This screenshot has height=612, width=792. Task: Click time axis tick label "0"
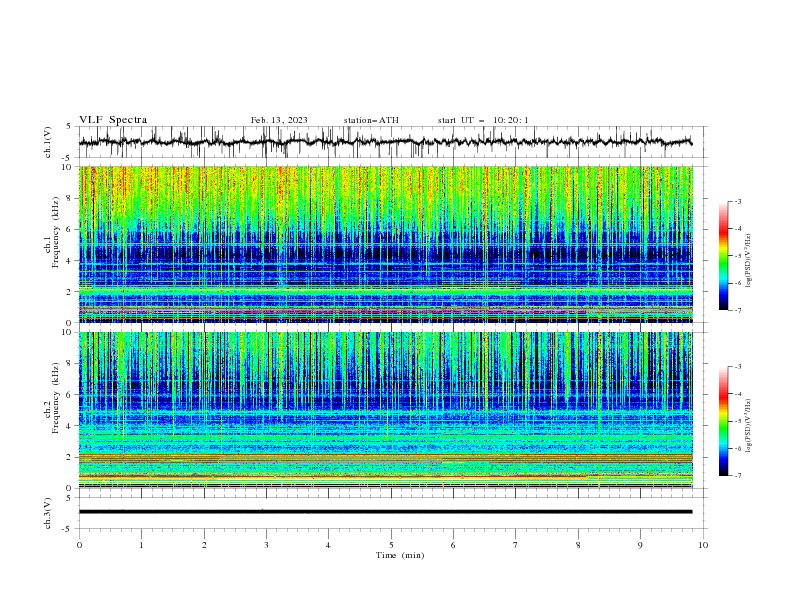[79, 545]
